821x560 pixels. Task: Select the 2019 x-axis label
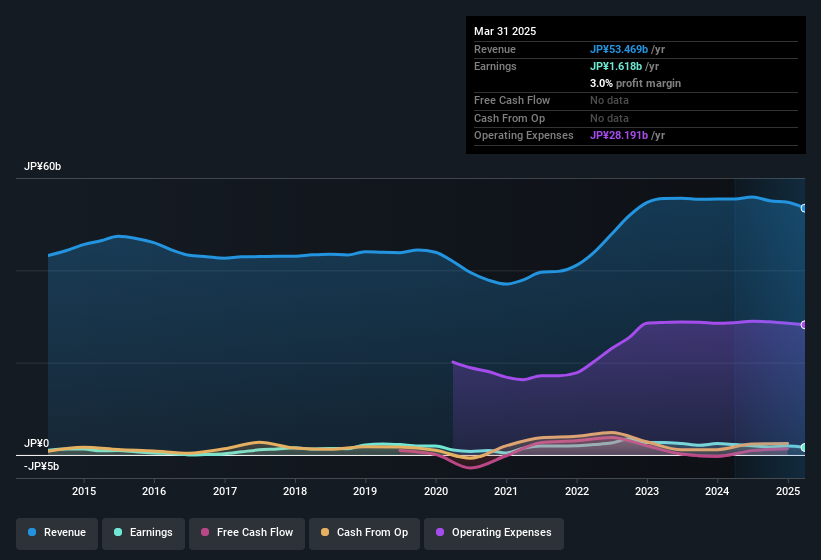click(365, 491)
